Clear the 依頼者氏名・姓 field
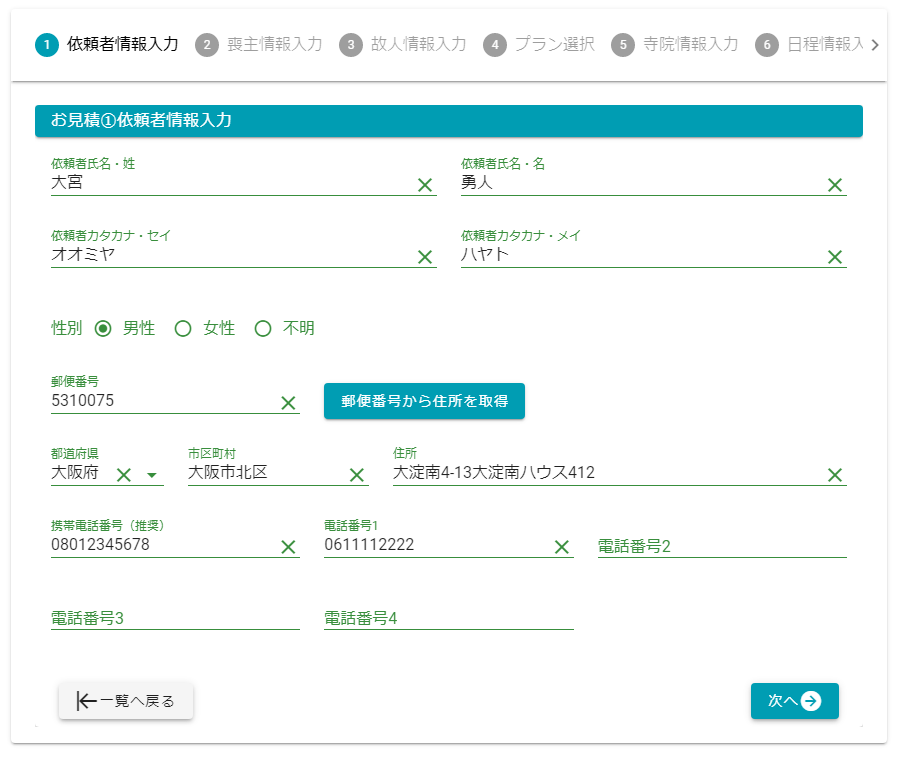Image resolution: width=907 pixels, height=762 pixels. (x=424, y=185)
